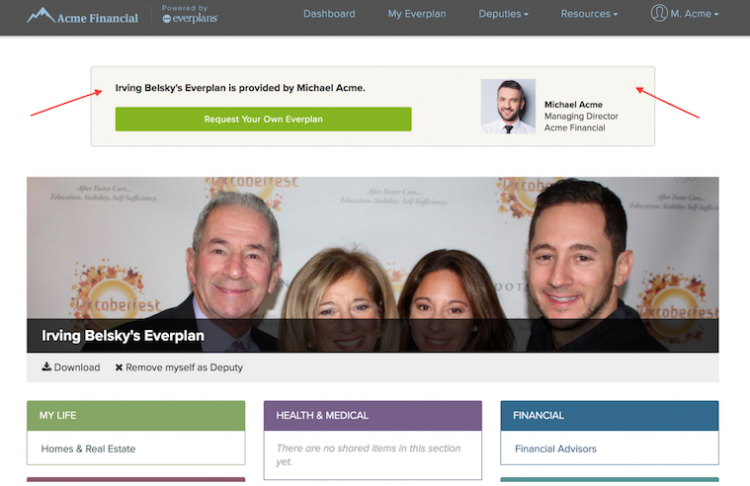This screenshot has width=750, height=486.
Task: Click the Request Your Own Everplan button
Action: [x=263, y=119]
